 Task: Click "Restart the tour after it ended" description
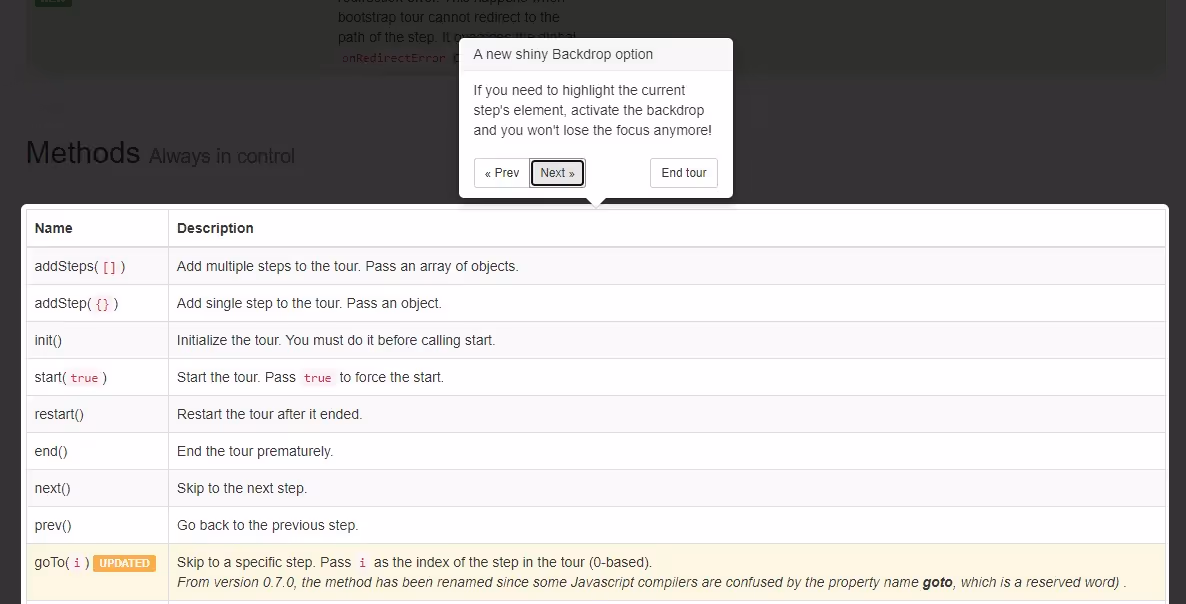[x=270, y=414]
